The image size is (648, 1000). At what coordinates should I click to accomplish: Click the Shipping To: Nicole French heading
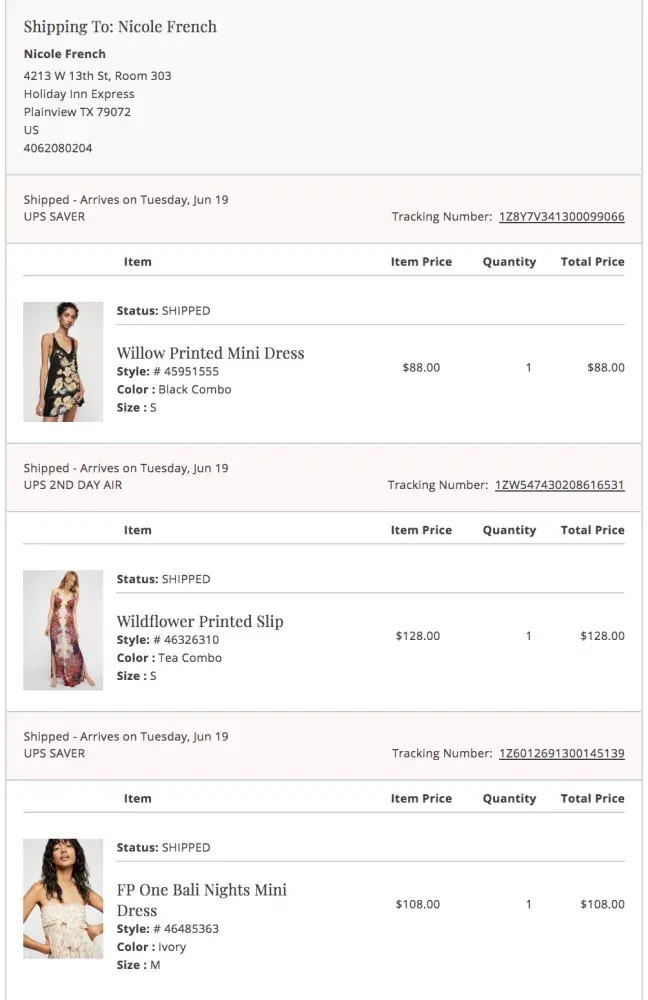tap(120, 27)
